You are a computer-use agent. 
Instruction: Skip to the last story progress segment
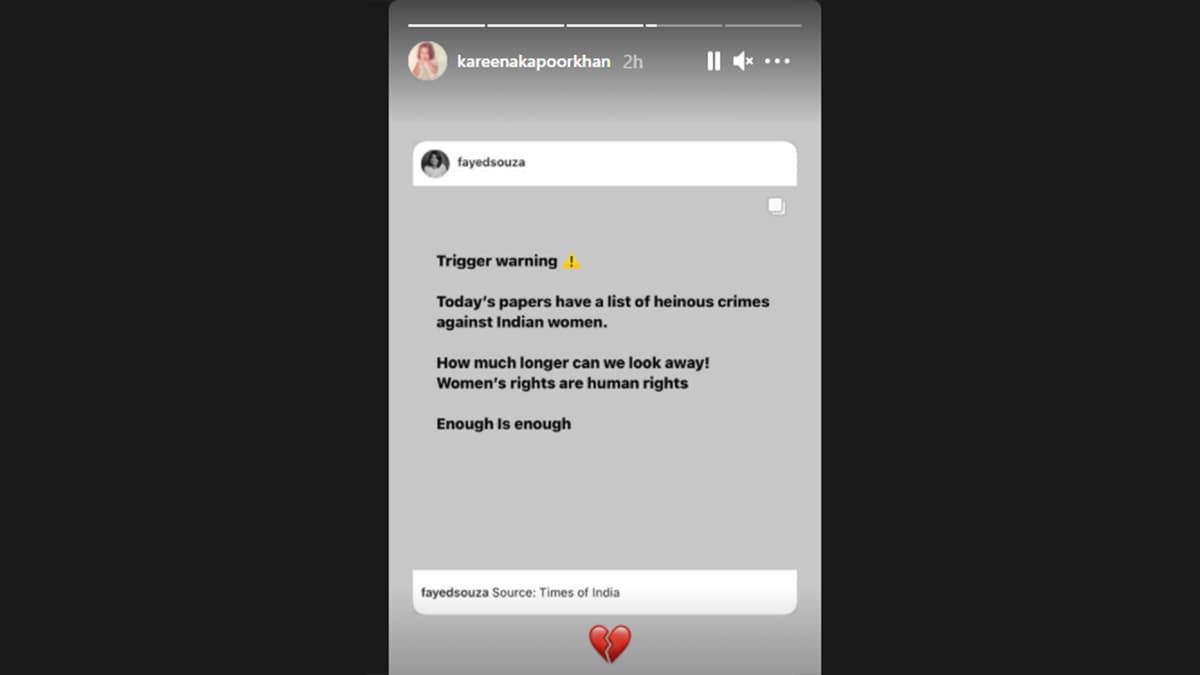pyautogui.click(x=763, y=25)
